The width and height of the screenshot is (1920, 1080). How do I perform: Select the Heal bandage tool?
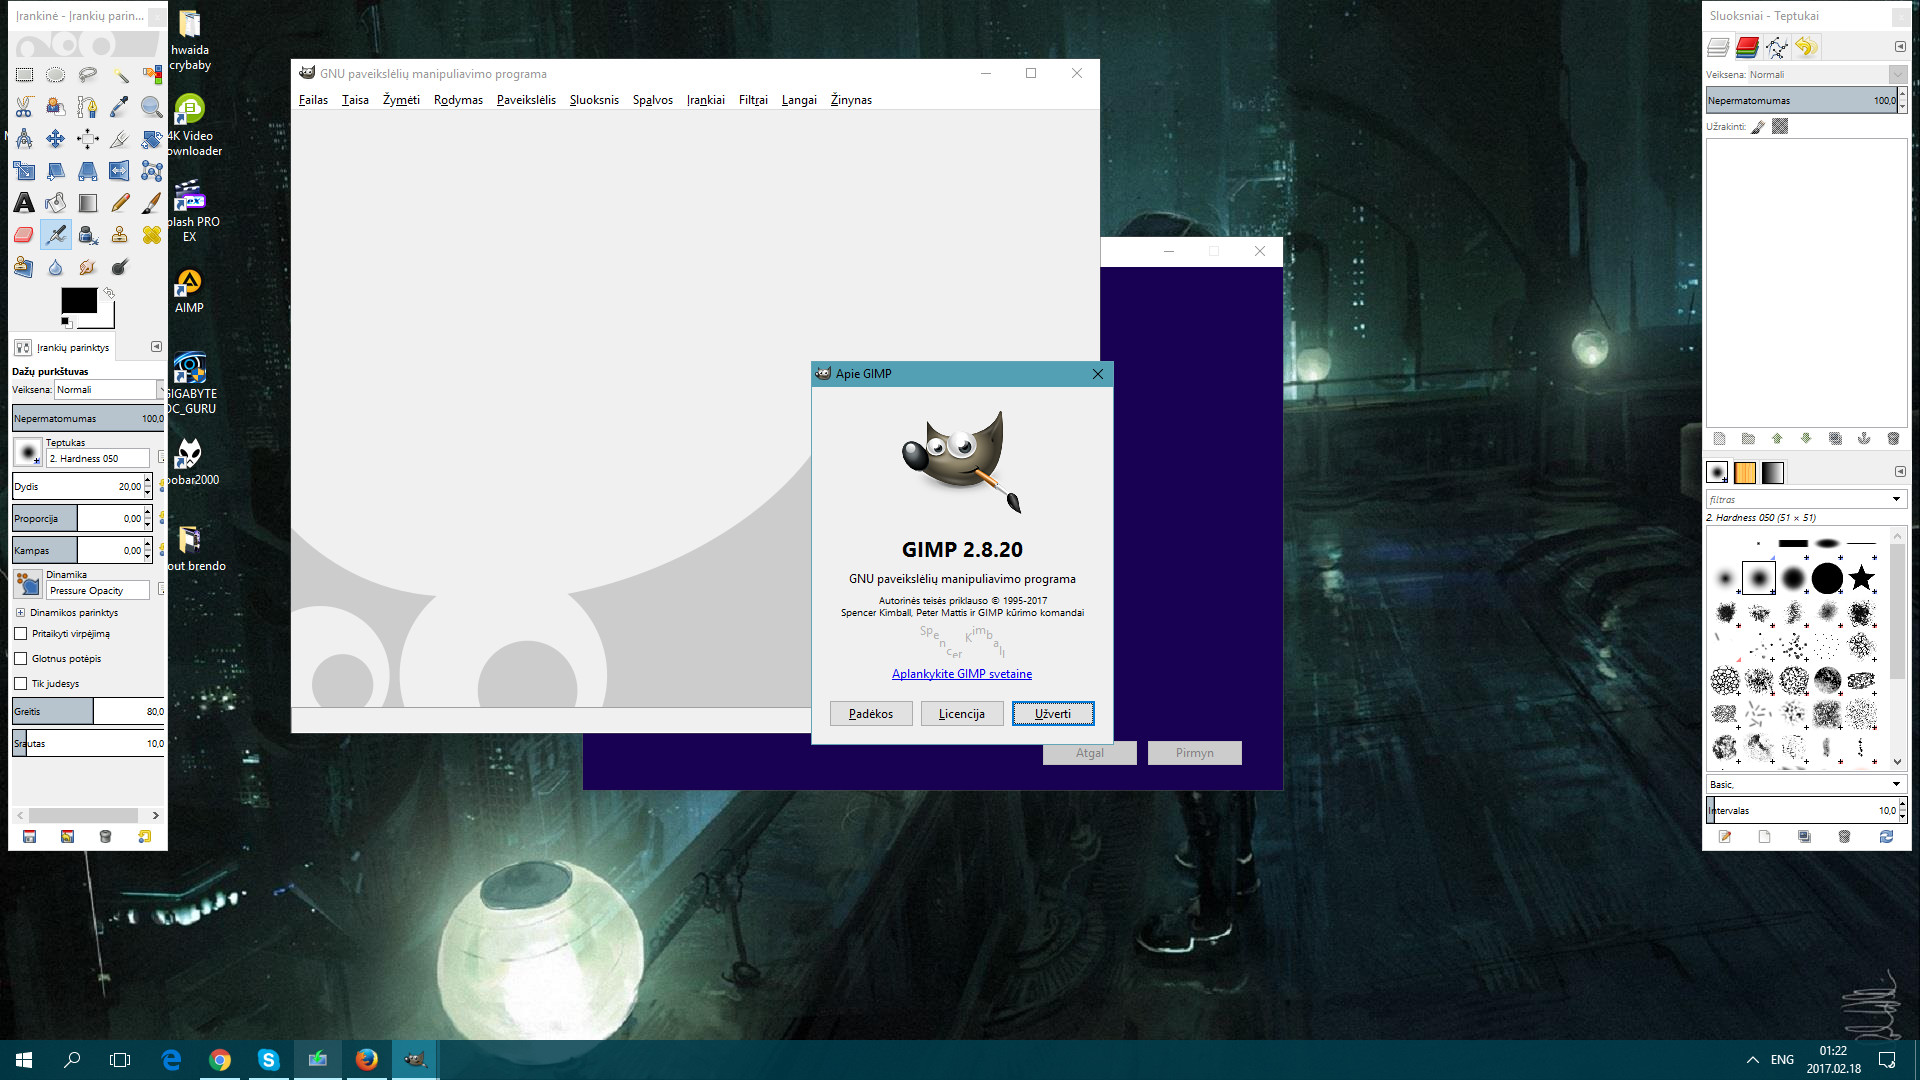coord(152,235)
